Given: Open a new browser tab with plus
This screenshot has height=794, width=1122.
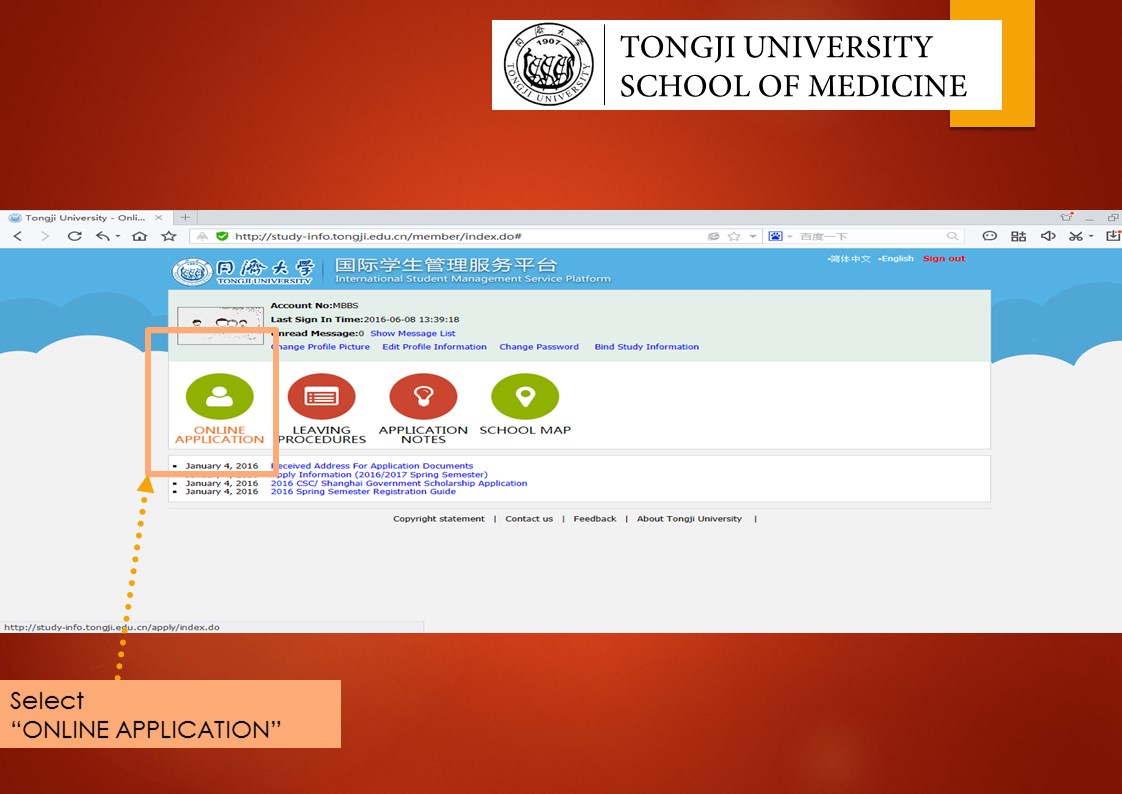Looking at the screenshot, I should [185, 217].
